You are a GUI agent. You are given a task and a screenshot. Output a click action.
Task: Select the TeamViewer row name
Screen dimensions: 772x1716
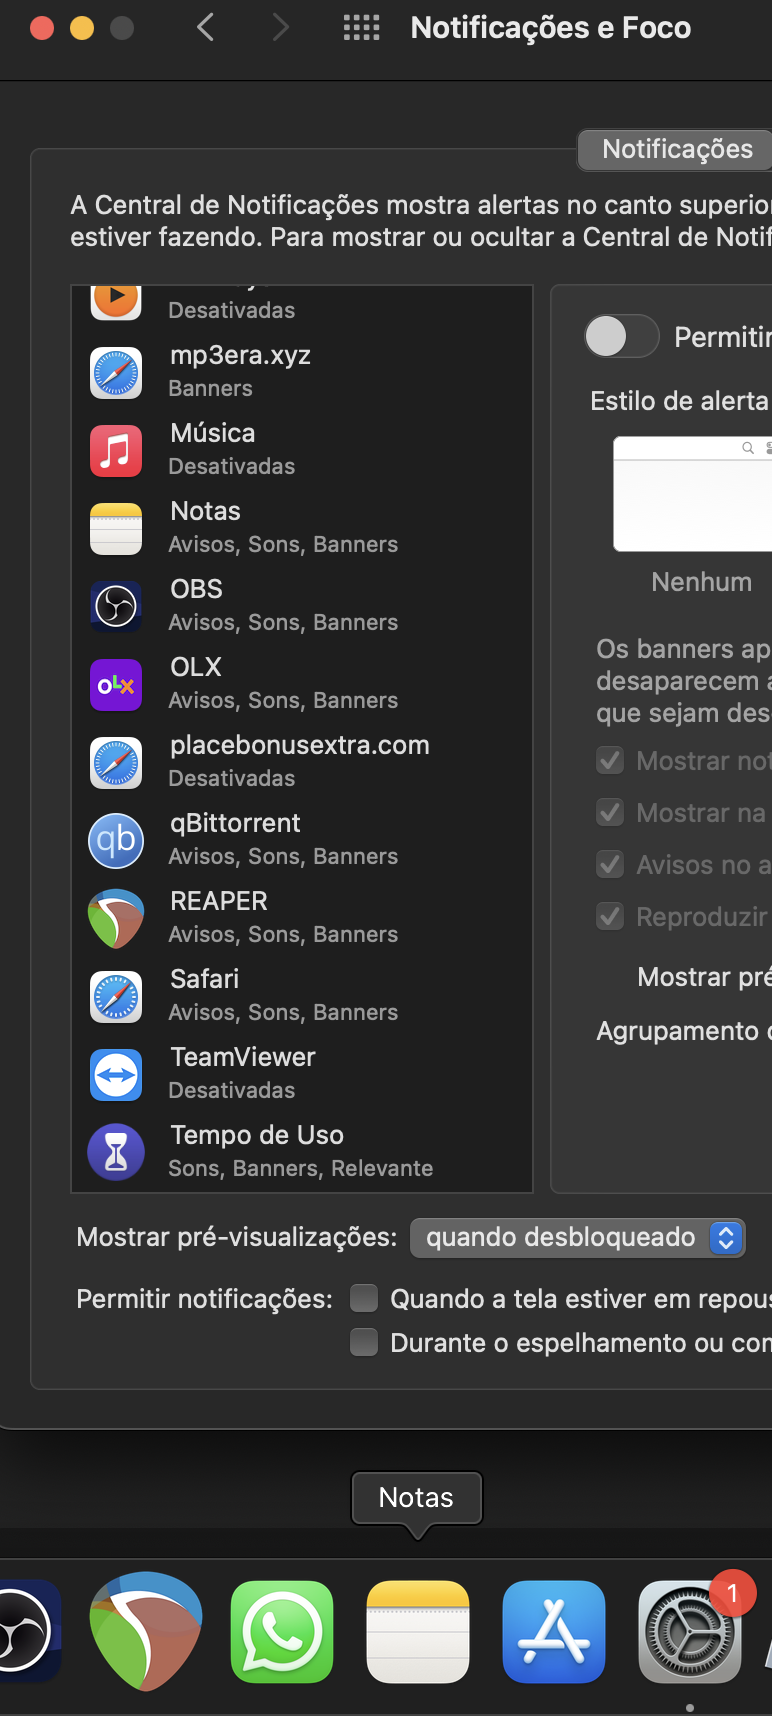click(x=243, y=1057)
